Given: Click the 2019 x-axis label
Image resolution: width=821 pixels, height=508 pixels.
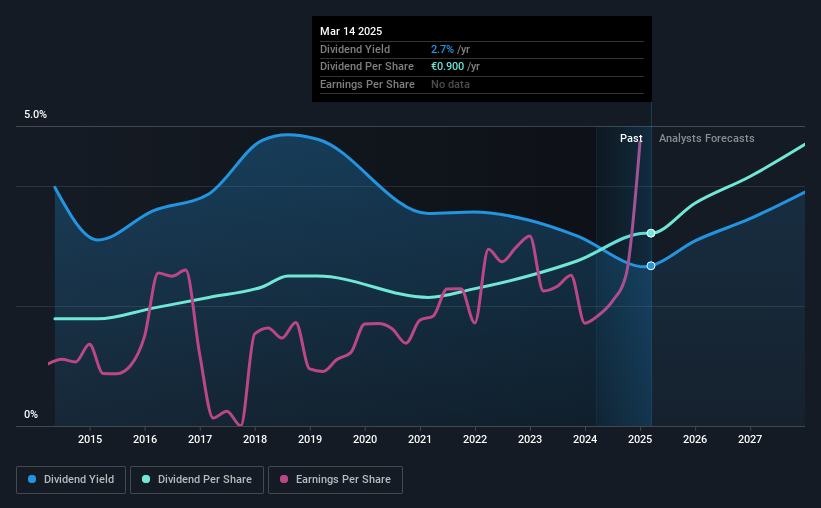Looking at the screenshot, I should pyautogui.click(x=310, y=439).
